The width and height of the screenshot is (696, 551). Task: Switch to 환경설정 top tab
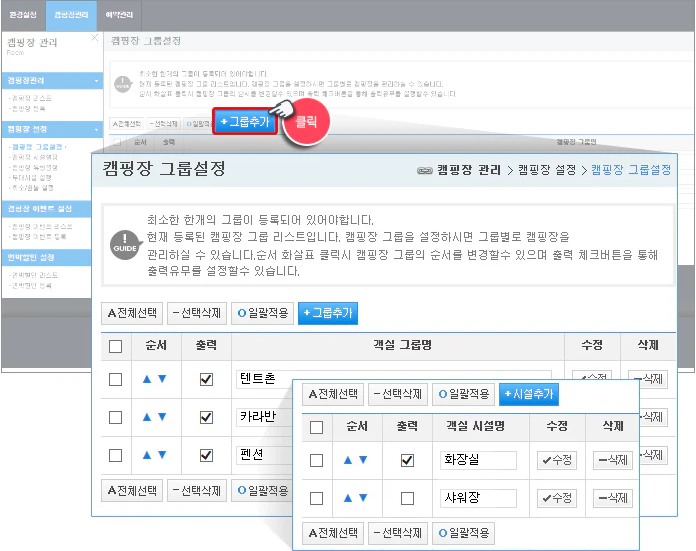tap(23, 15)
